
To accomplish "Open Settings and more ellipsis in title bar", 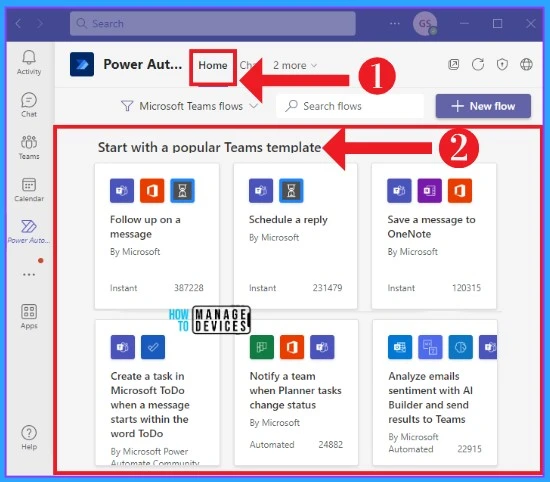I will point(395,24).
